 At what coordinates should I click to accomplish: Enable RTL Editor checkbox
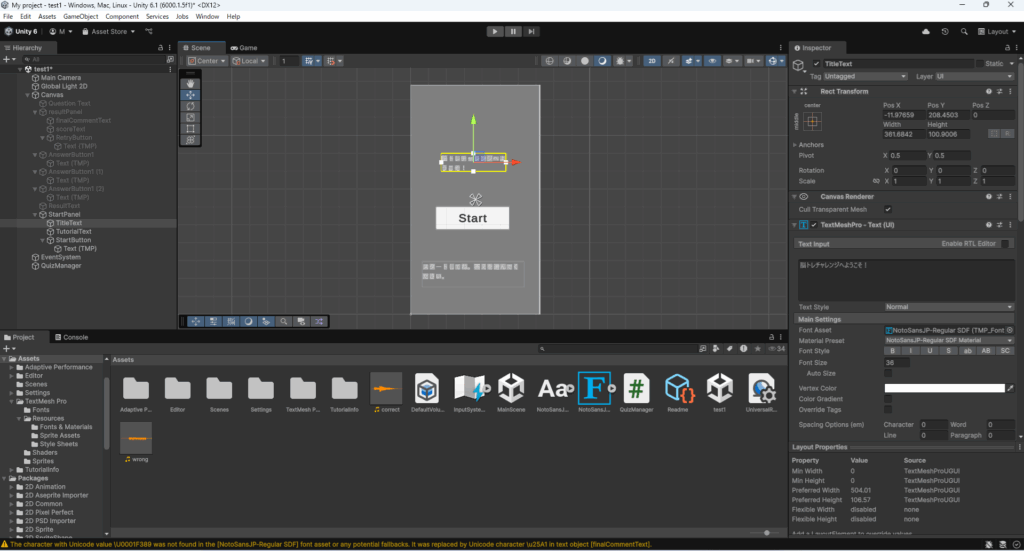pyautogui.click(x=1005, y=244)
